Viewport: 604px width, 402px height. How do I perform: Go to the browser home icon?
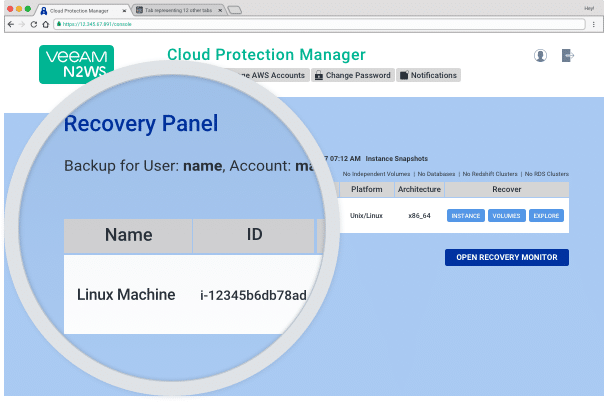pos(45,24)
